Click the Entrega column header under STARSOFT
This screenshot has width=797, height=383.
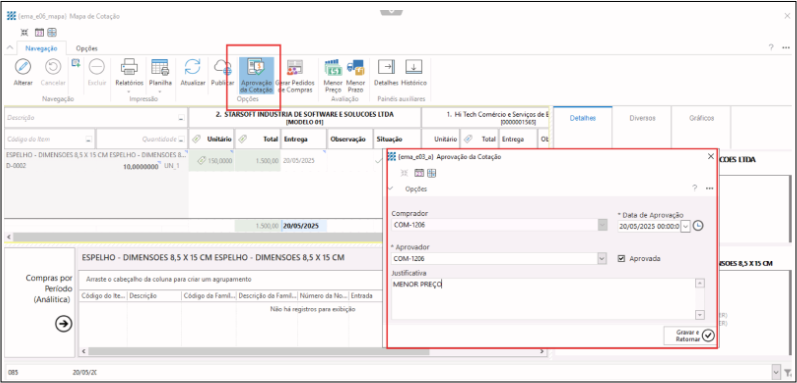[304, 139]
